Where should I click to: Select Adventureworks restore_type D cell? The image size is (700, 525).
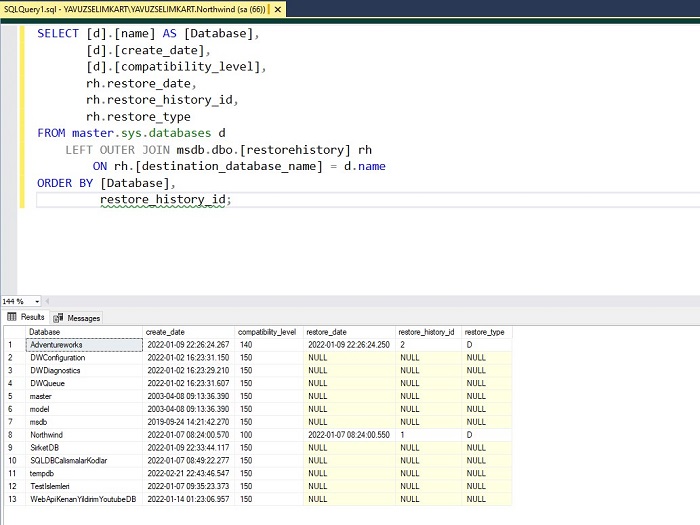tap(487, 345)
